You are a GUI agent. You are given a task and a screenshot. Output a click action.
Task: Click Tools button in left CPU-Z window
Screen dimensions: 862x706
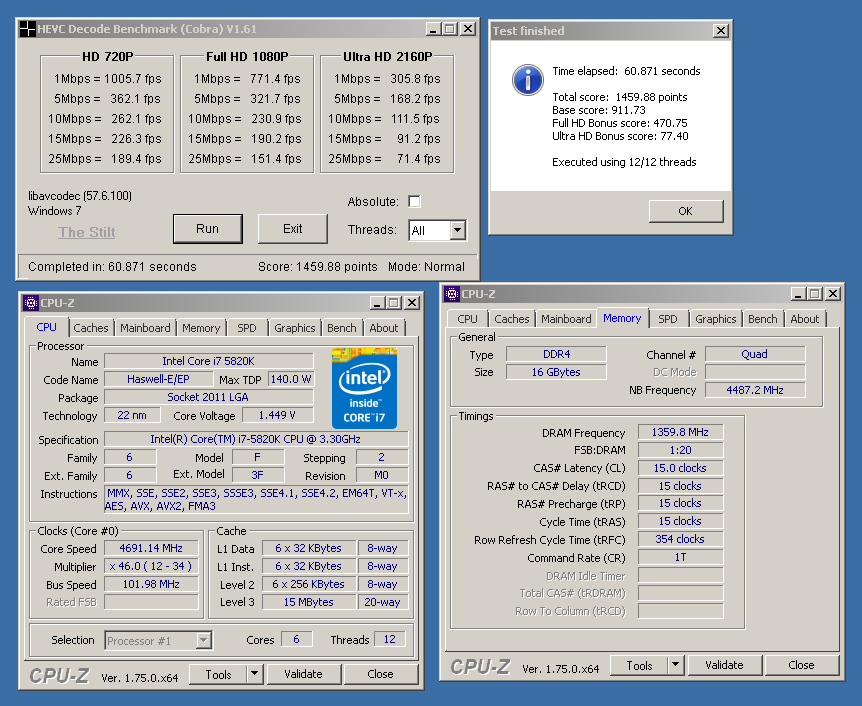click(219, 674)
